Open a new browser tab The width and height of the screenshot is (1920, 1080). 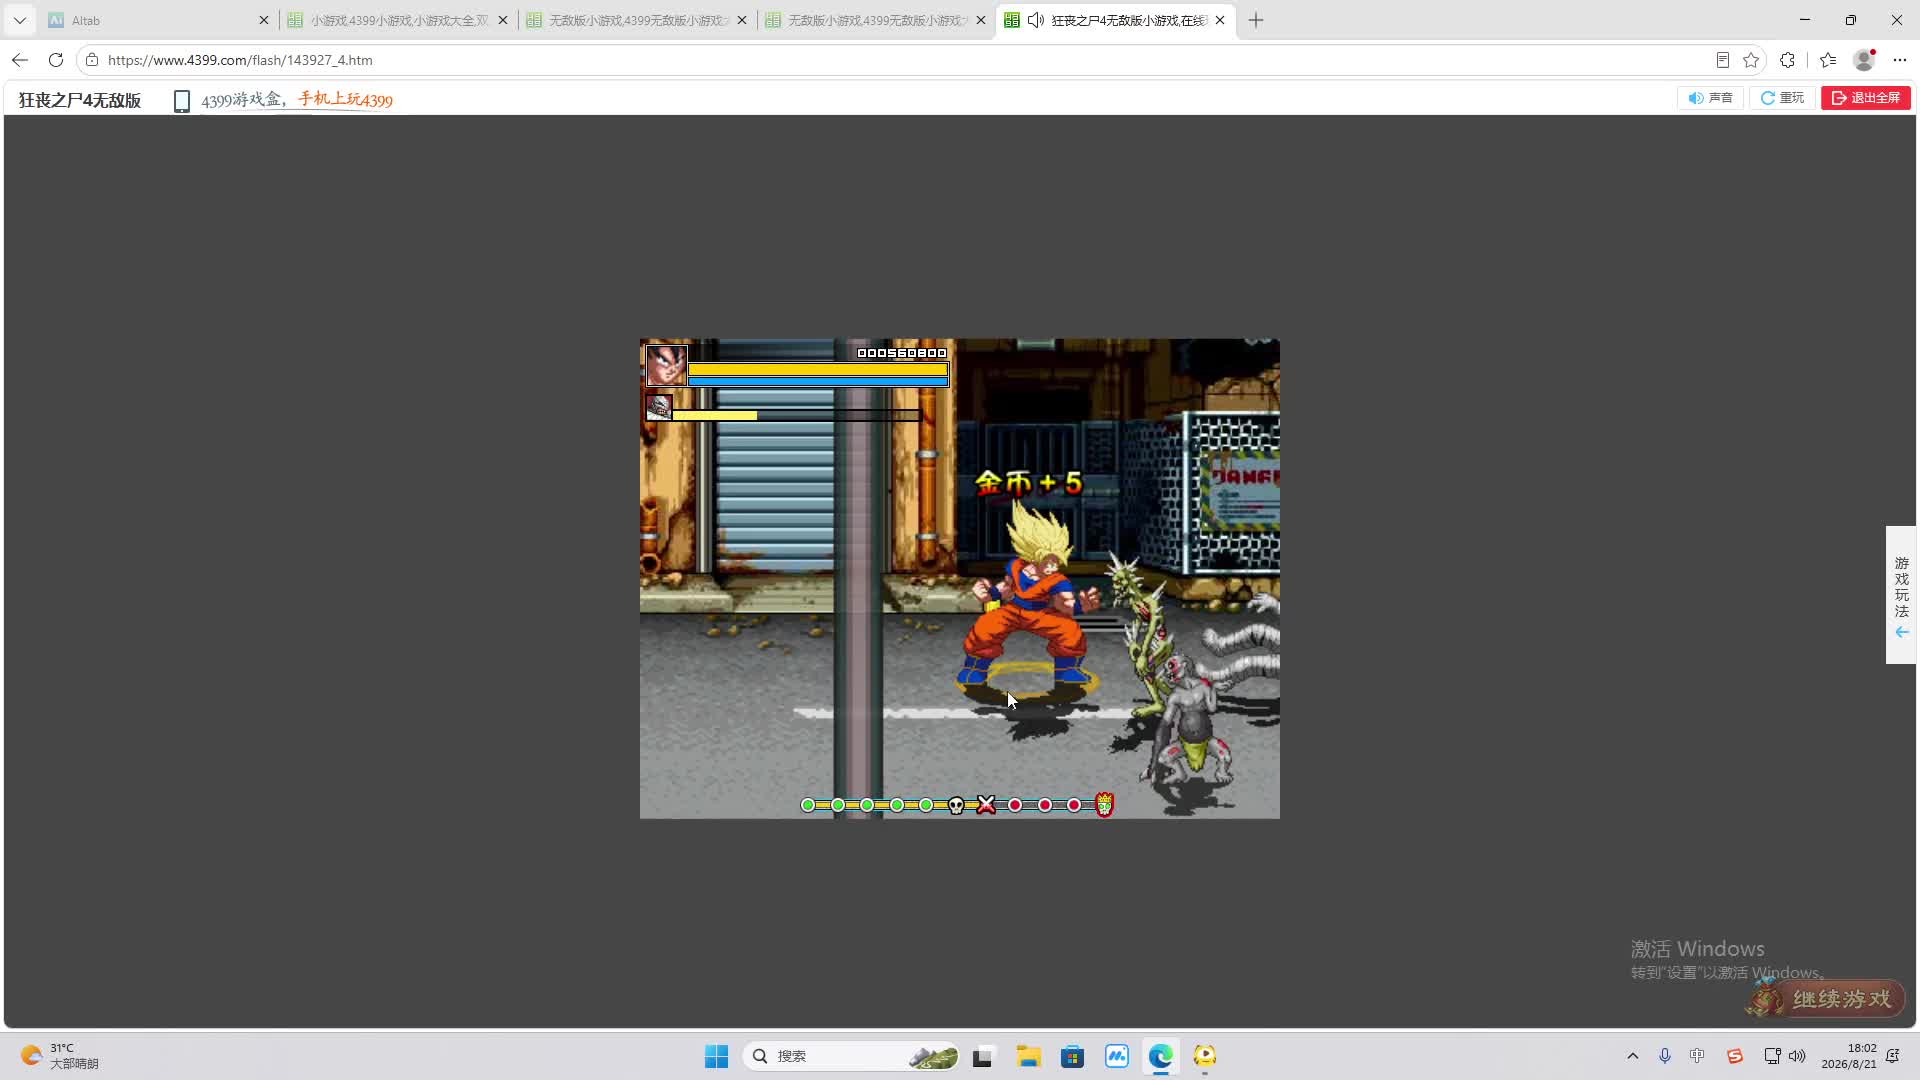[x=1256, y=20]
